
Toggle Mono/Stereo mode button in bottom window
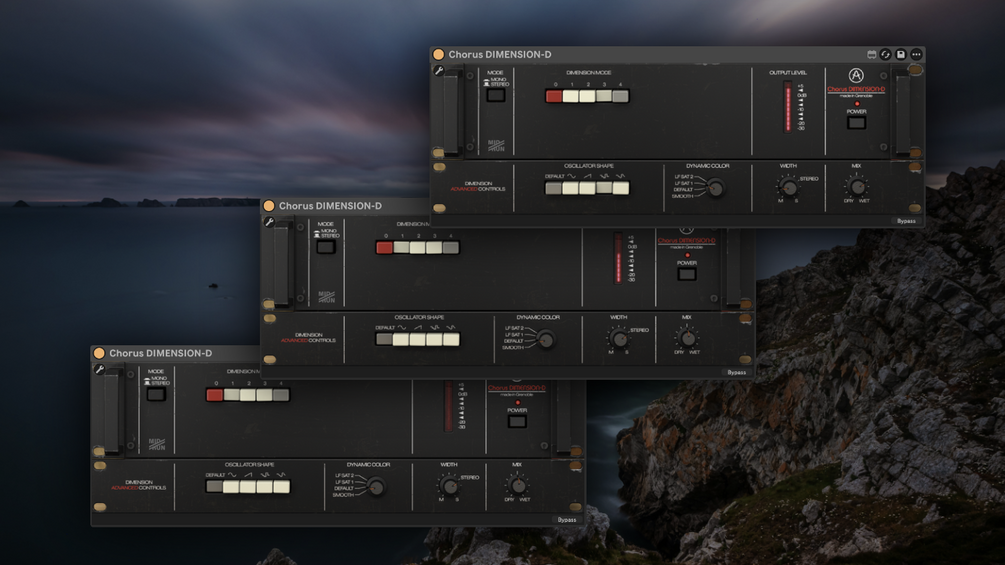pyautogui.click(x=156, y=394)
